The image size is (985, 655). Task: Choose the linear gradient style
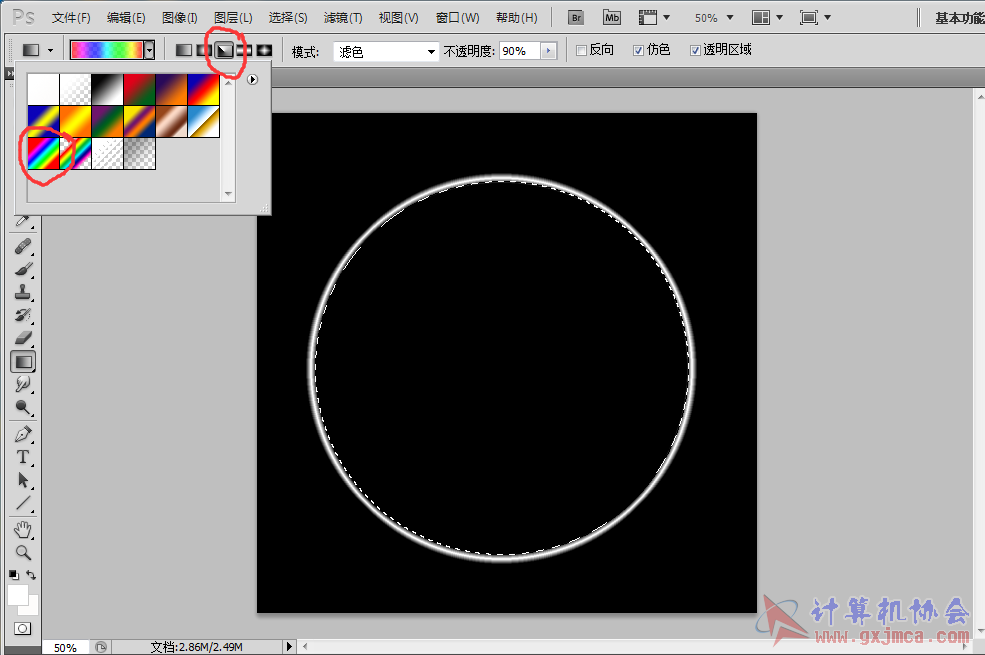[183, 50]
